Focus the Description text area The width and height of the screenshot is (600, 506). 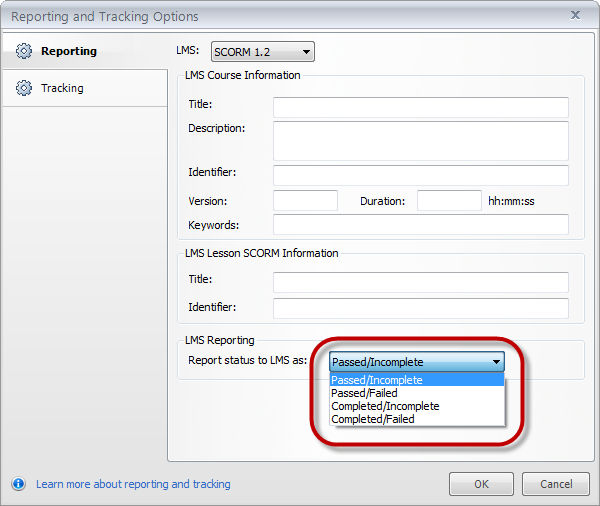pyautogui.click(x=421, y=141)
